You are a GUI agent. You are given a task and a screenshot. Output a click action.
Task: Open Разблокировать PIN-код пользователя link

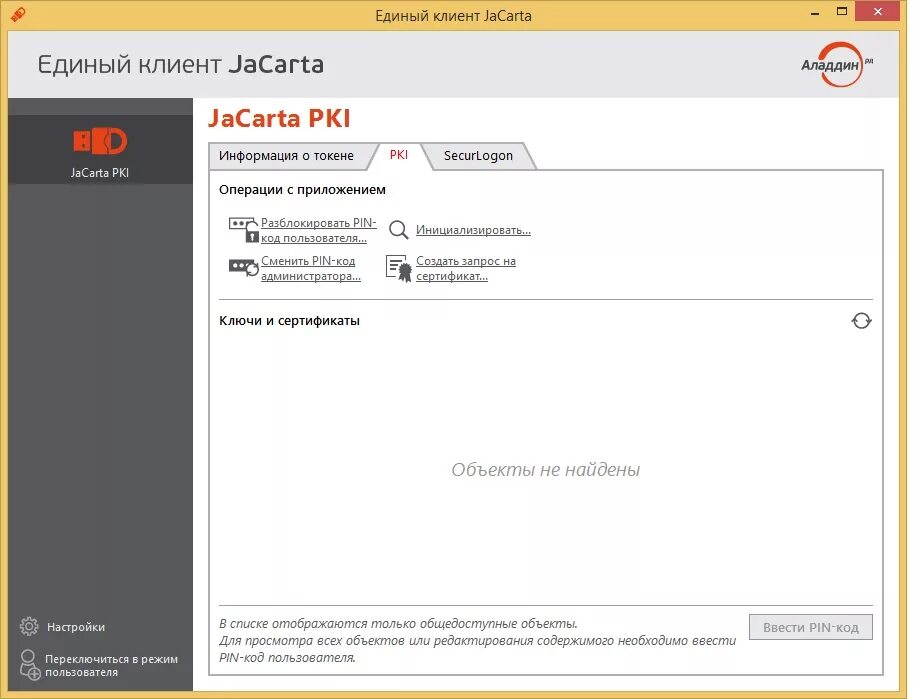pos(318,230)
